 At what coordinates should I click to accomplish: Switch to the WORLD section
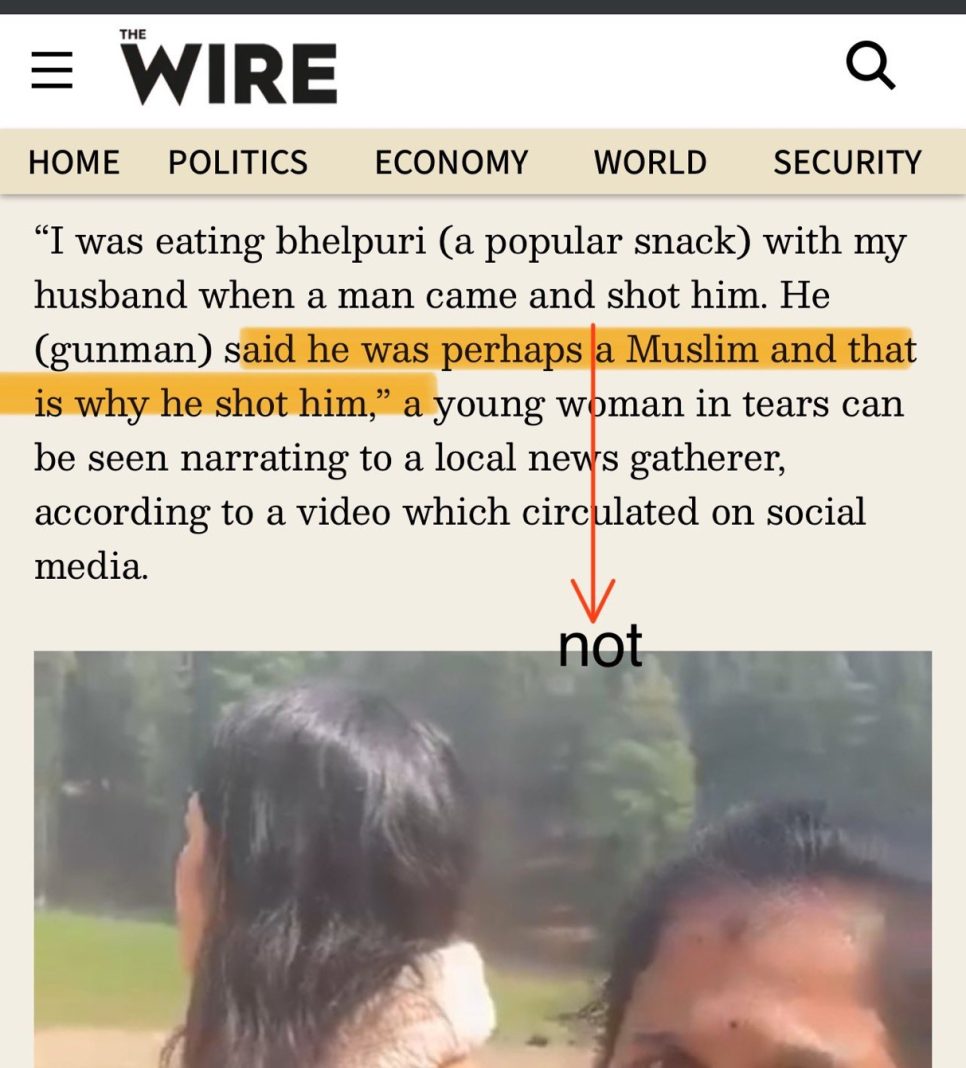click(650, 162)
